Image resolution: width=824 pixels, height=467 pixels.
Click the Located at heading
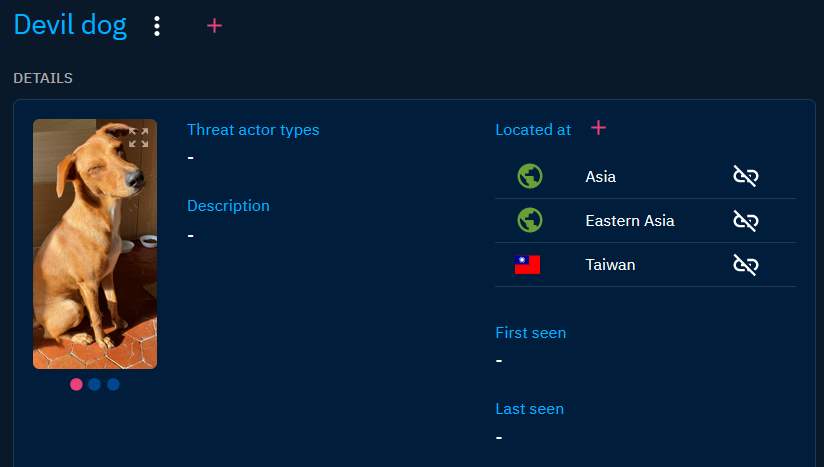pos(533,130)
